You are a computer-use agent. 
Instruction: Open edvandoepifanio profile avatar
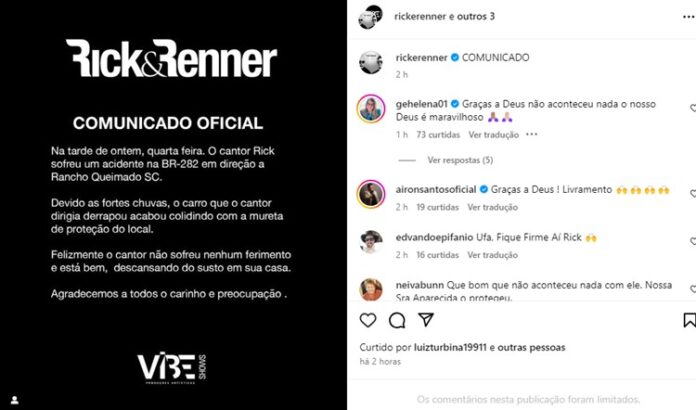tap(371, 242)
